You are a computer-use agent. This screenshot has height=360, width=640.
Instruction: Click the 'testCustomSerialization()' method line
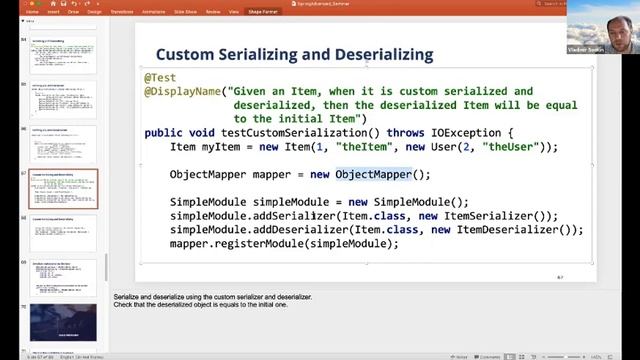[x=329, y=133]
